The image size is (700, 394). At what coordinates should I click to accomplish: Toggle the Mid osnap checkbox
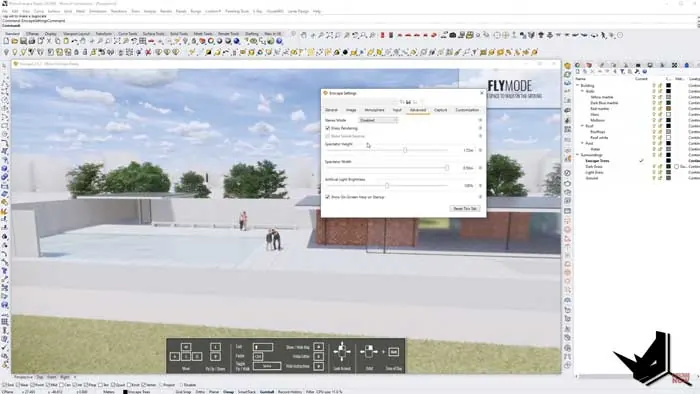pyautogui.click(x=48, y=385)
